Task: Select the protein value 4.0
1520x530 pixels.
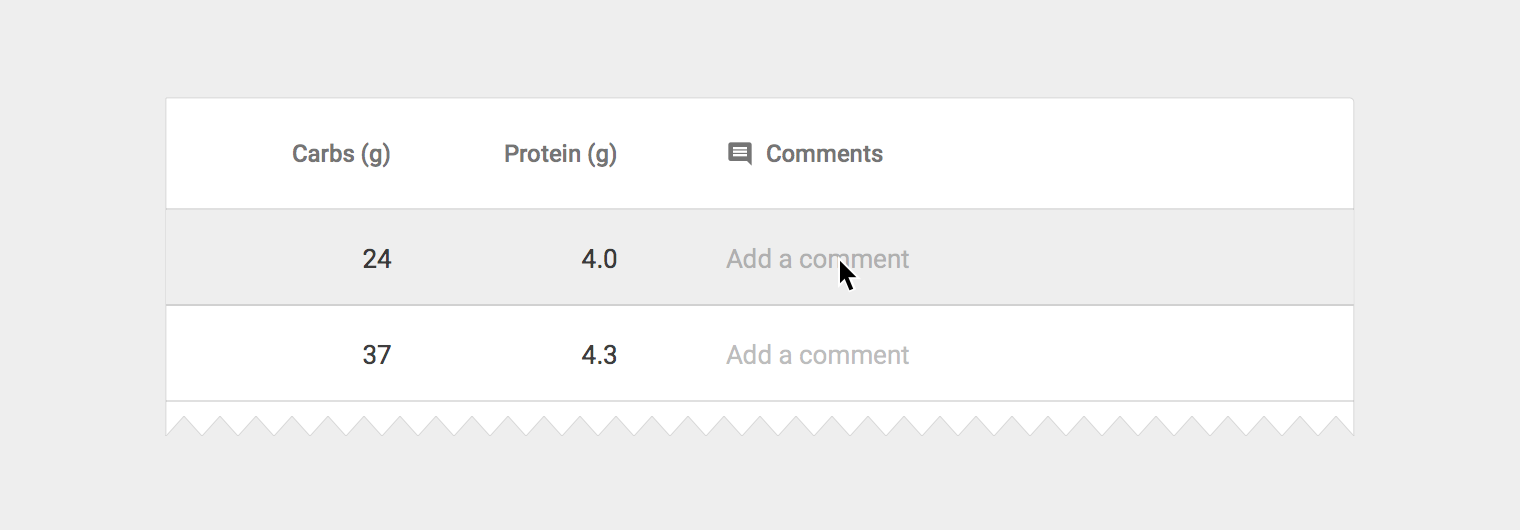Action: pos(599,259)
